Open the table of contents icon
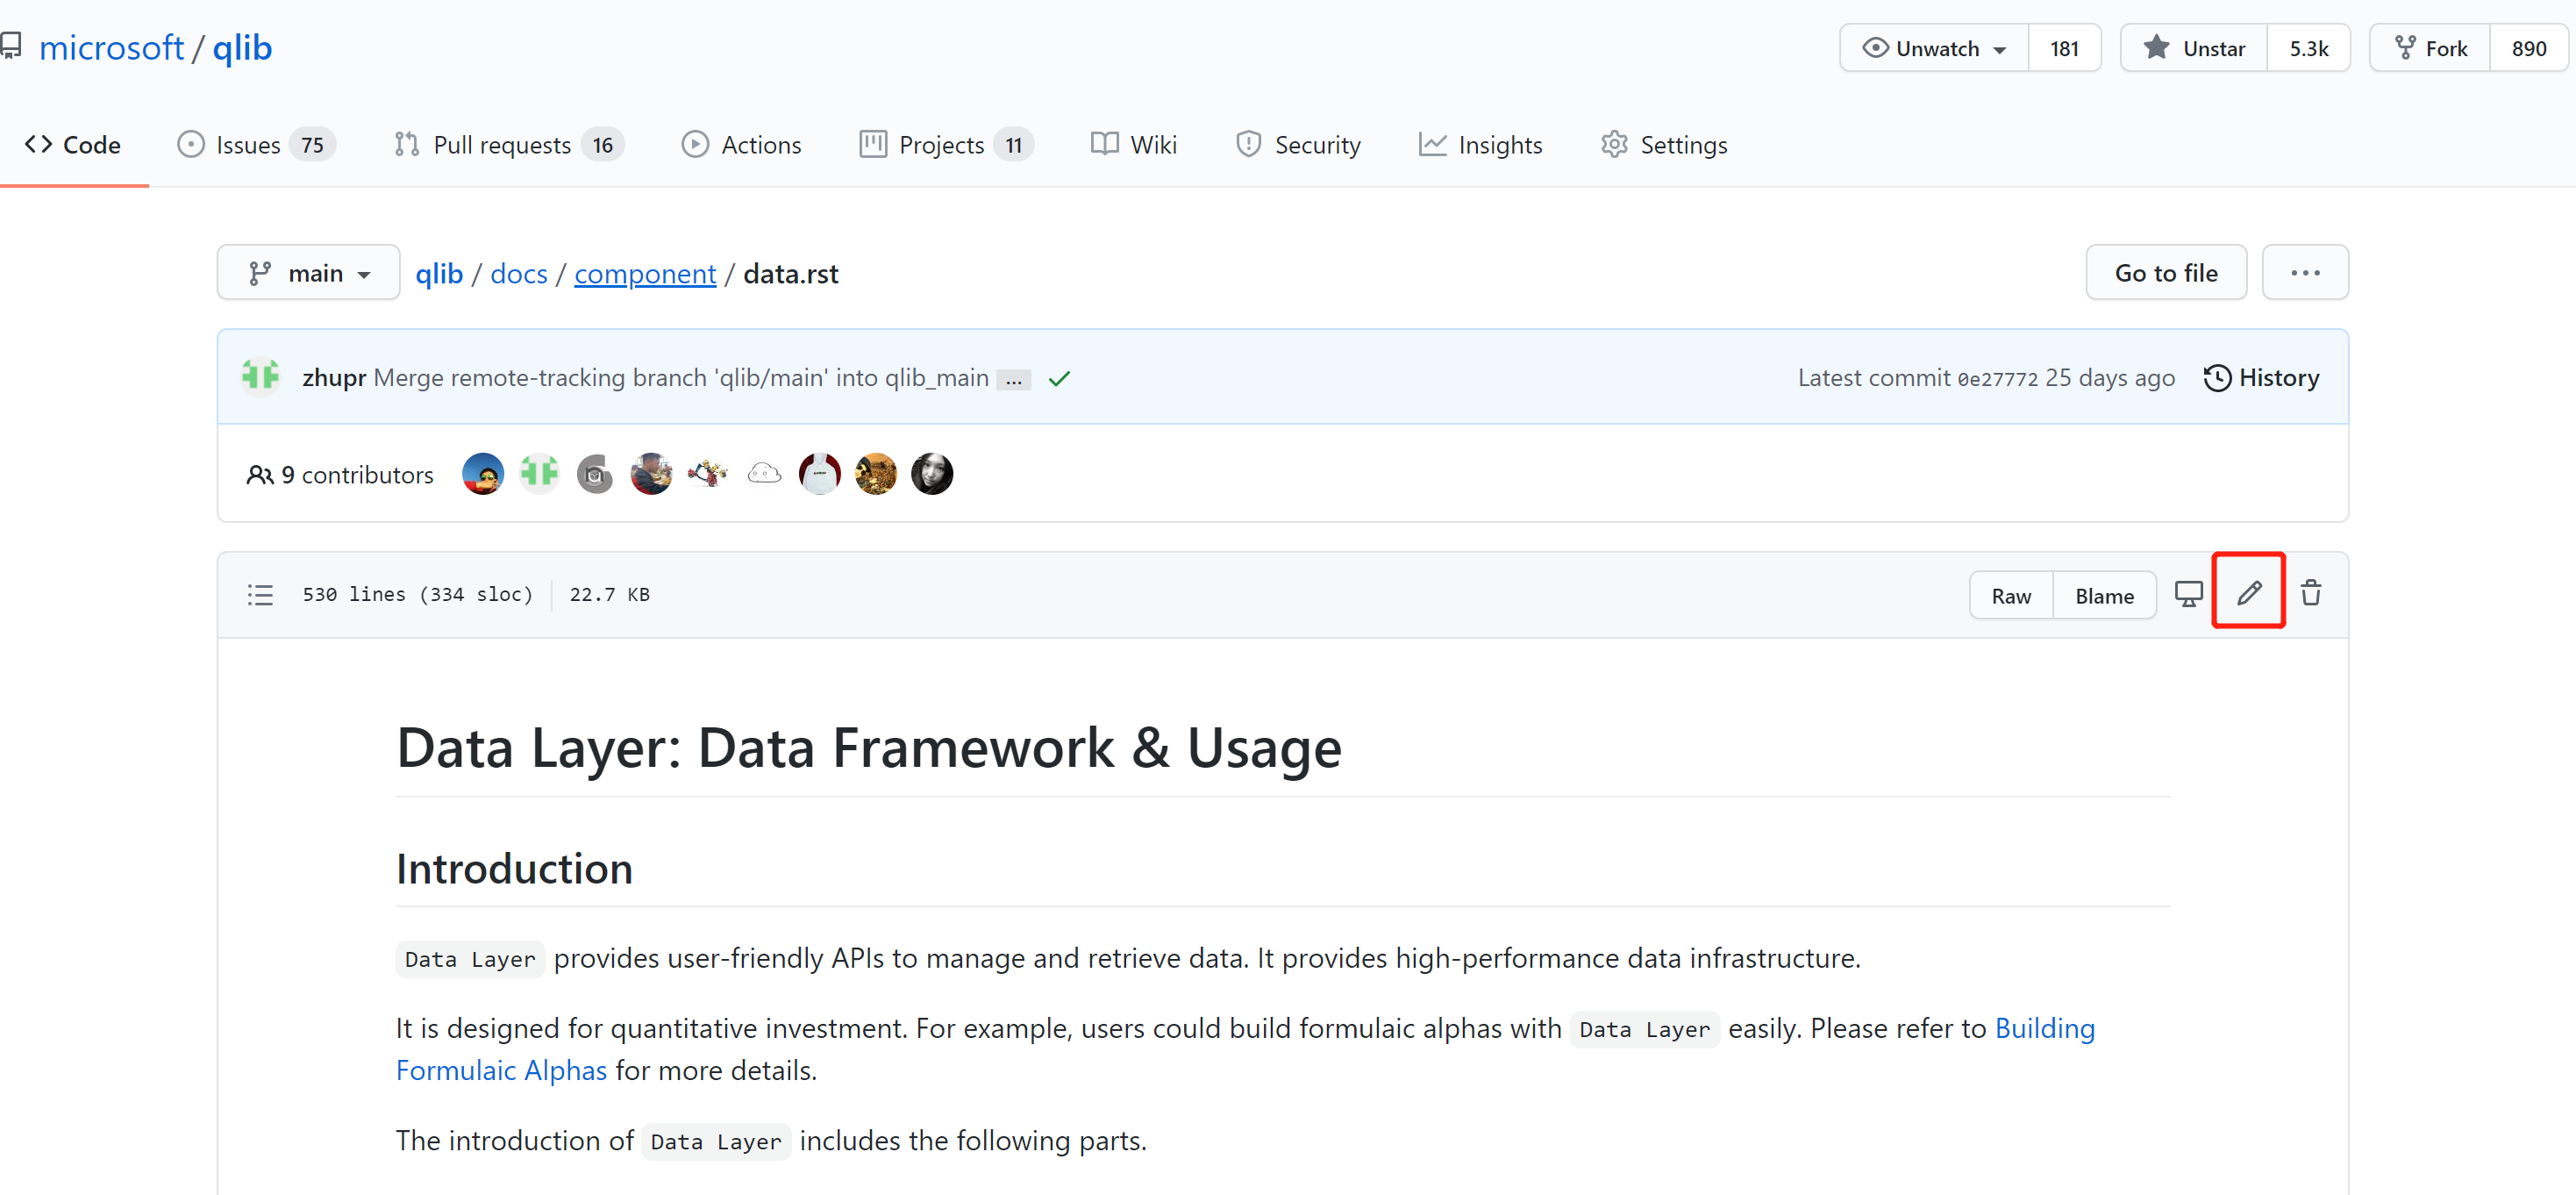The width and height of the screenshot is (2576, 1195). [259, 594]
